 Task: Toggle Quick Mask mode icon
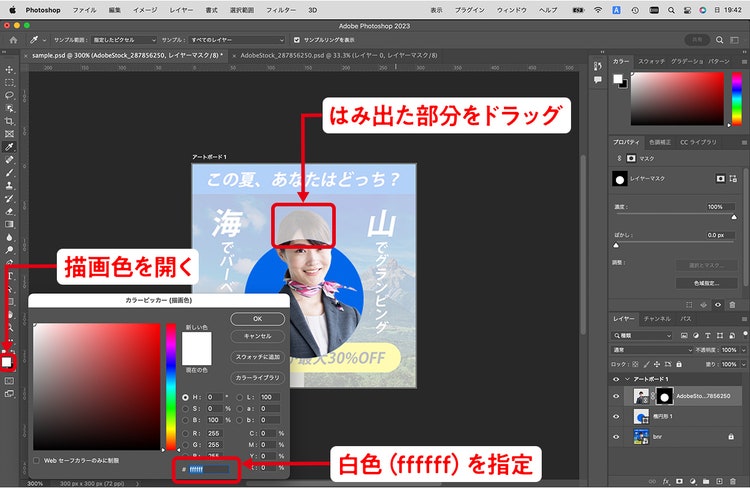point(9,381)
